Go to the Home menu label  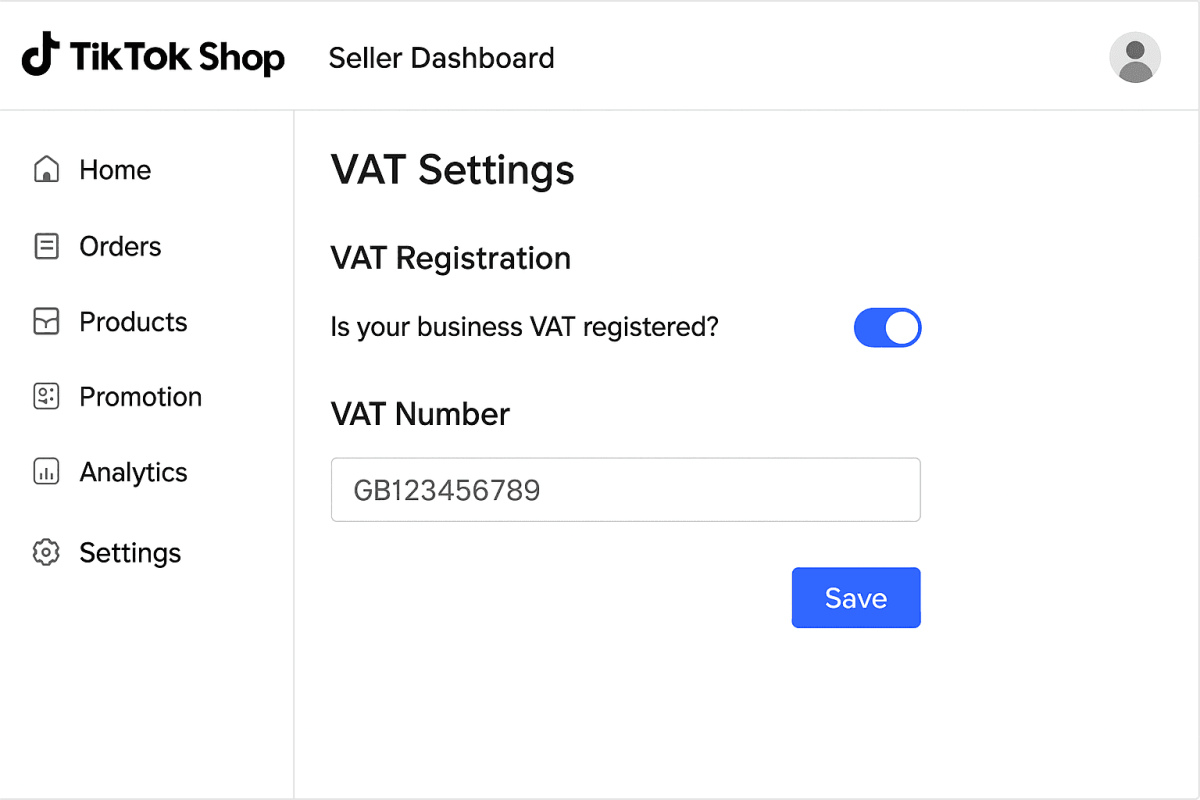pyautogui.click(x=115, y=170)
